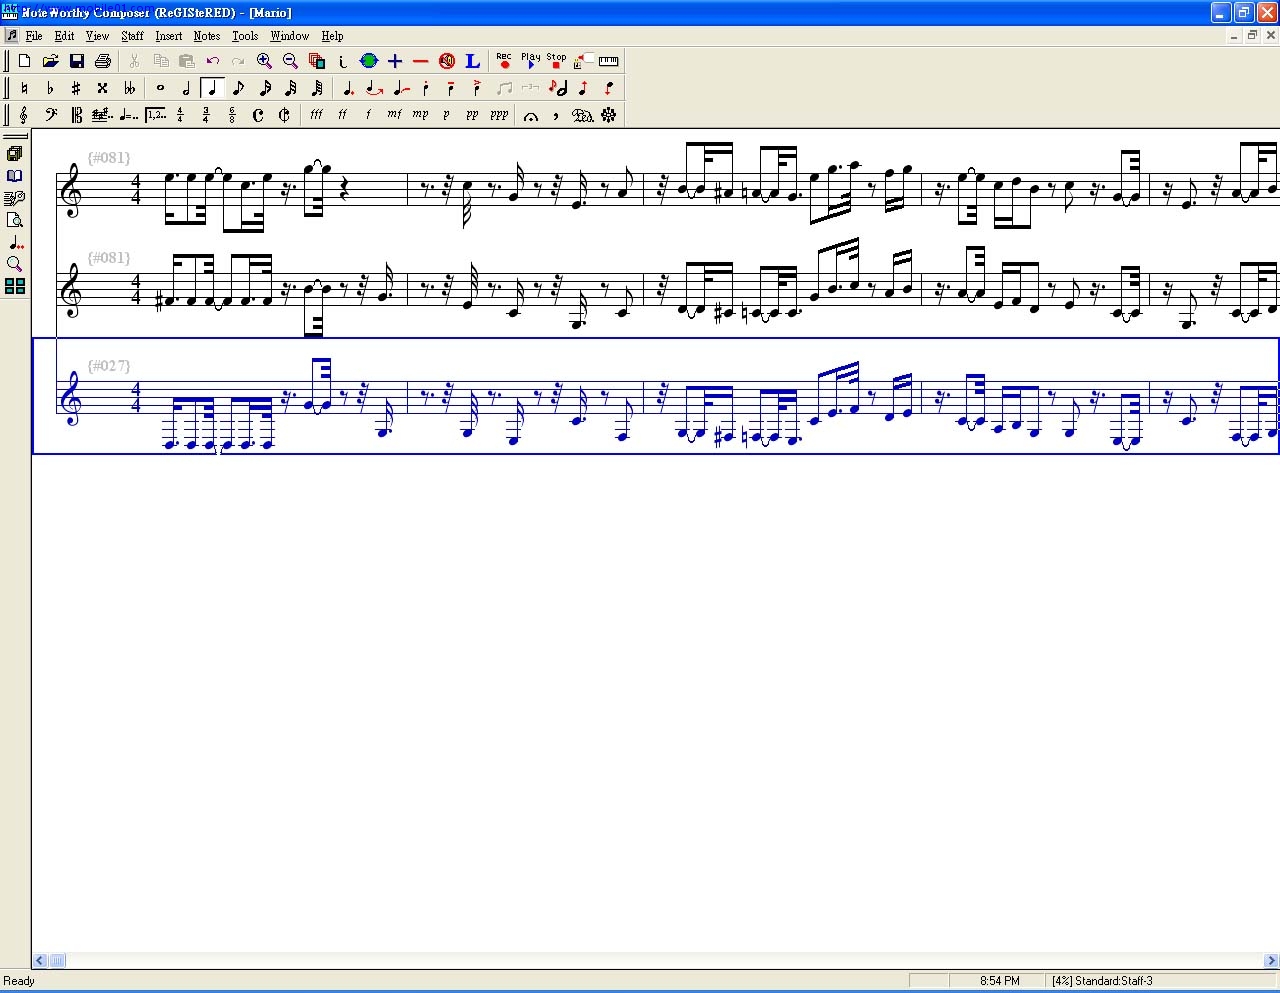Toggle the dotted note modifier

tap(348, 88)
